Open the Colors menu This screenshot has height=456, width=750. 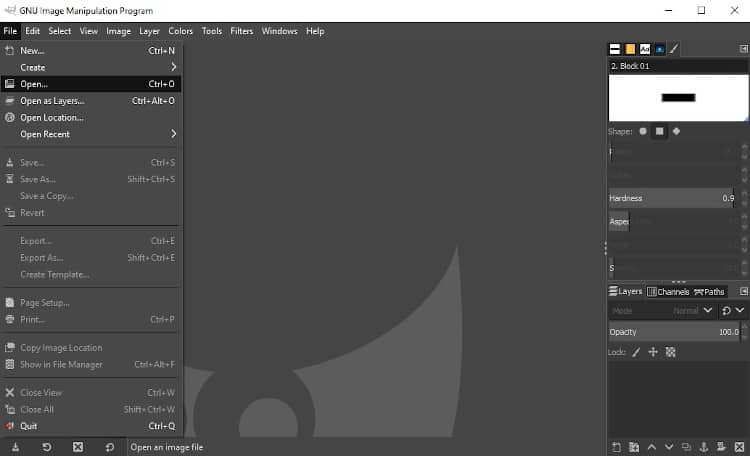pyautogui.click(x=180, y=31)
